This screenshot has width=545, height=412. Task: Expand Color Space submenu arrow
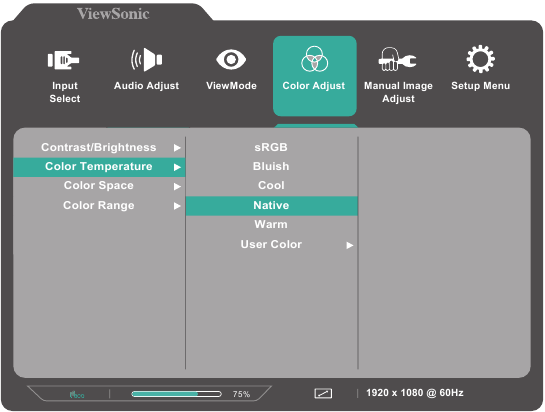point(177,187)
